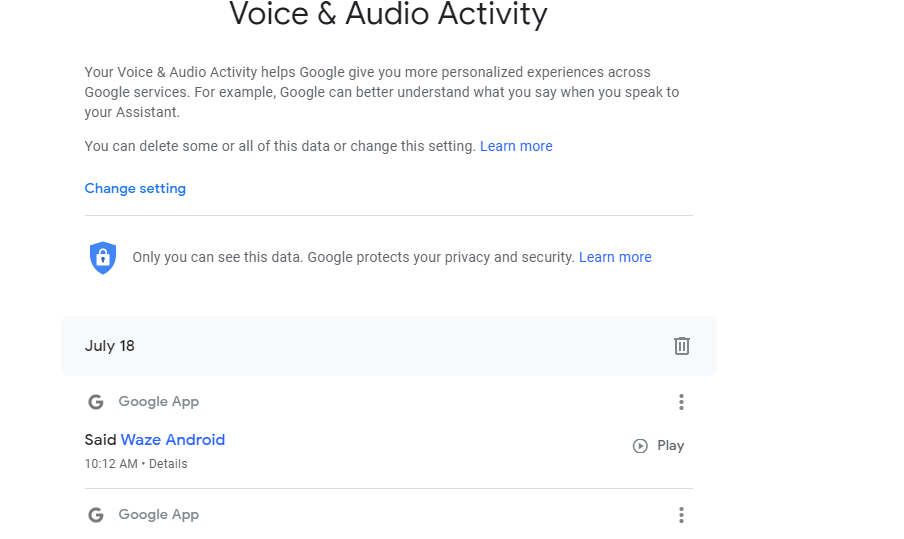Open three-dot menu for the lower Google App entry
The width and height of the screenshot is (904, 539).
click(x=681, y=515)
